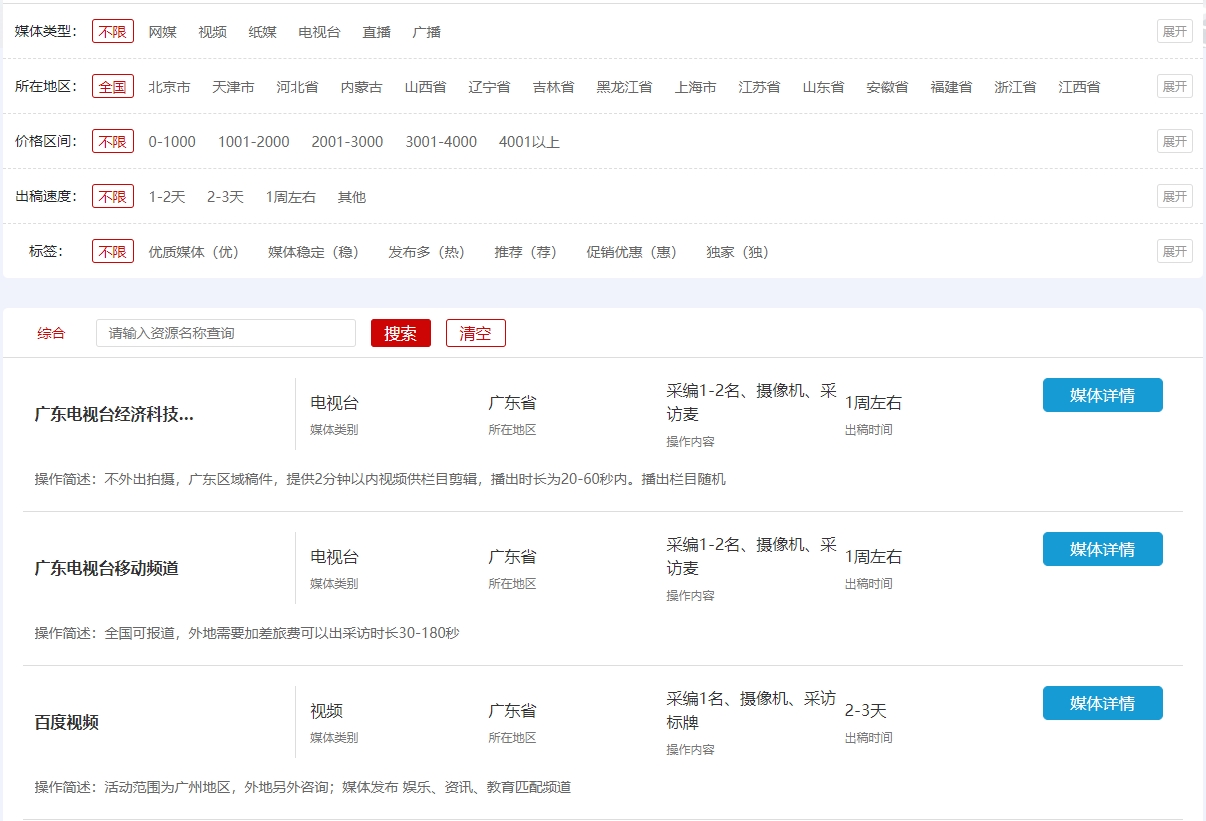This screenshot has width=1206, height=821.
Task: Switch to the 综合 sorting tab
Action: (x=51, y=333)
